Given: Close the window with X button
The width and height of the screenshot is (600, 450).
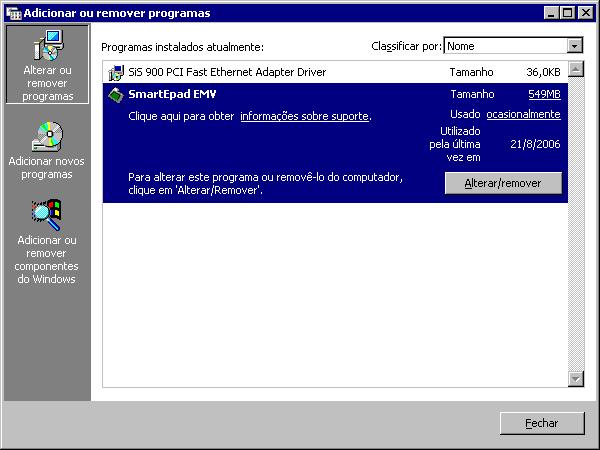Looking at the screenshot, I should tap(585, 13).
